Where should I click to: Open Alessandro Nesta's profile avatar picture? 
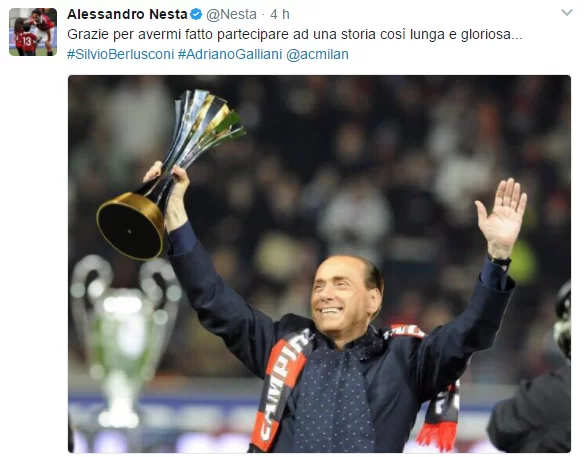(33, 32)
